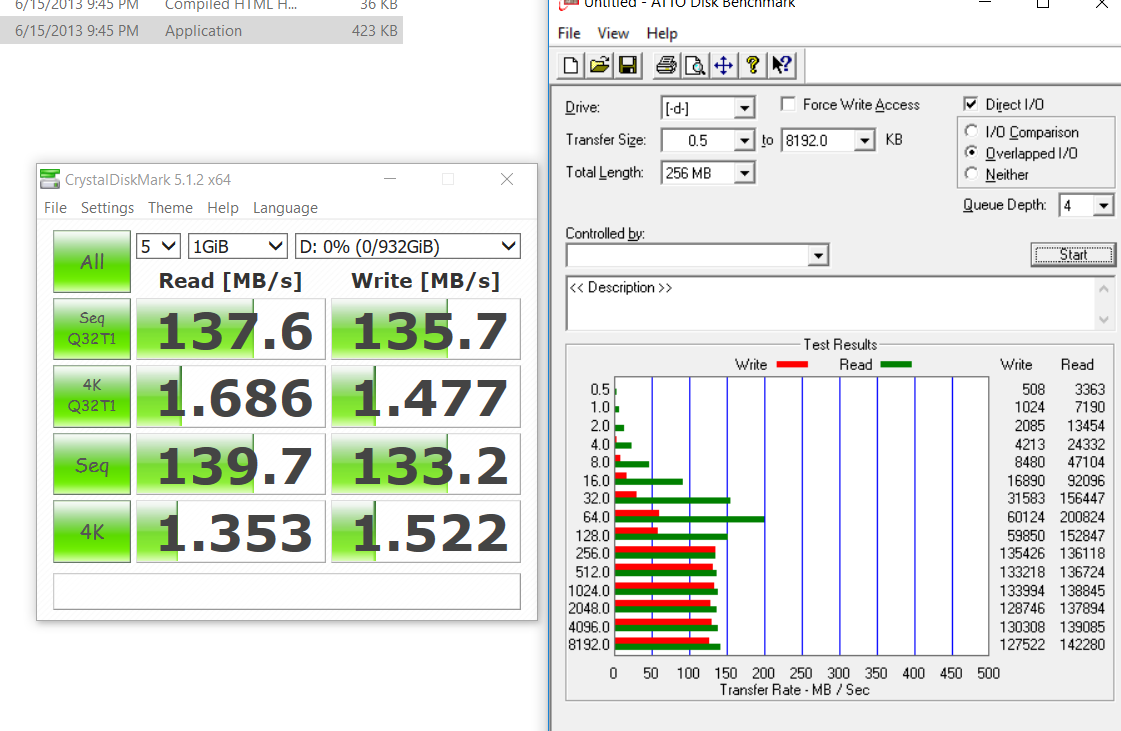Expand the Controlled by dropdown

click(818, 255)
